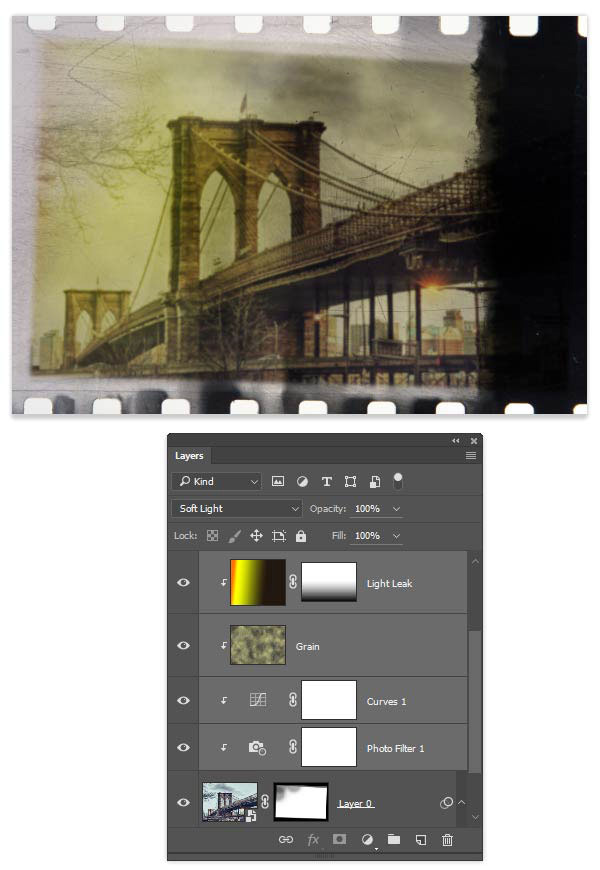This screenshot has height=870, width=600.
Task: Filter for shape layers icon
Action: pyautogui.click(x=350, y=481)
